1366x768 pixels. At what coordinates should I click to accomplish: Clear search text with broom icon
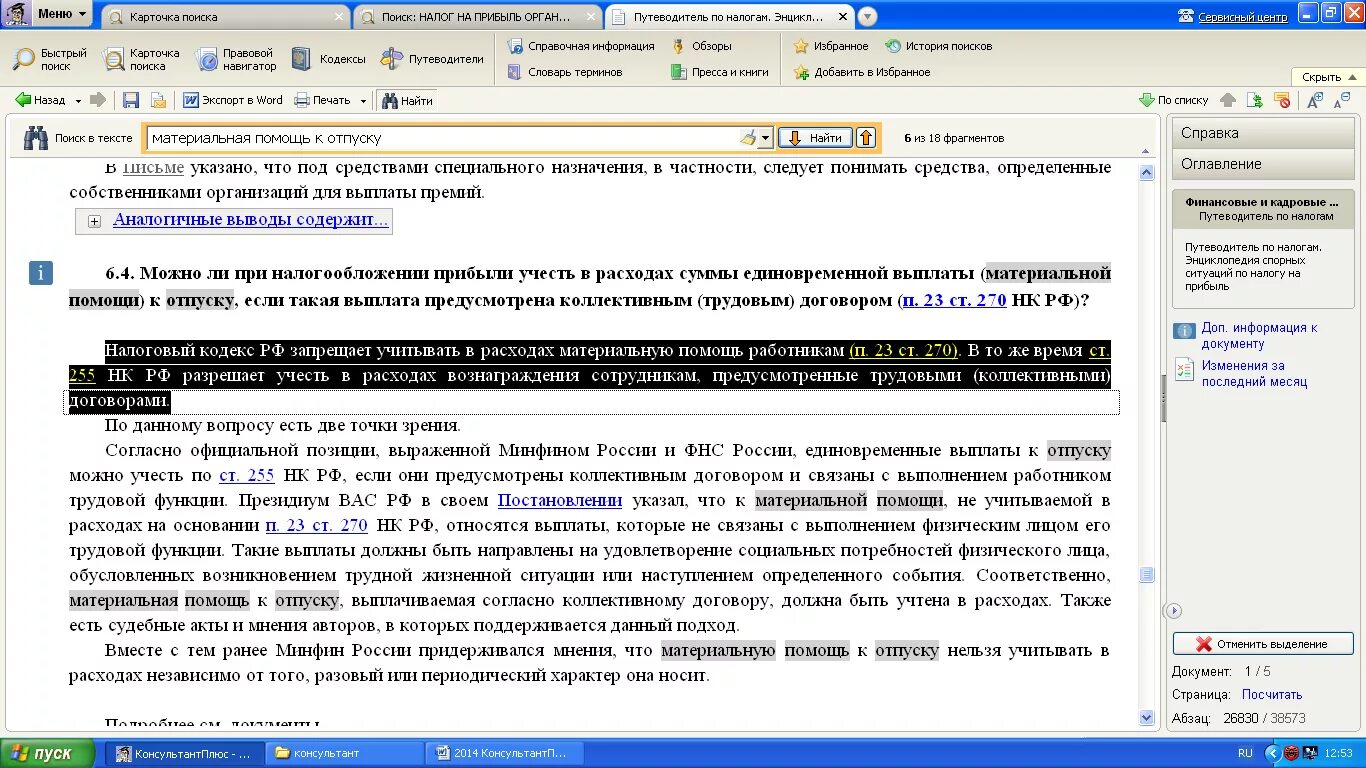[x=748, y=138]
